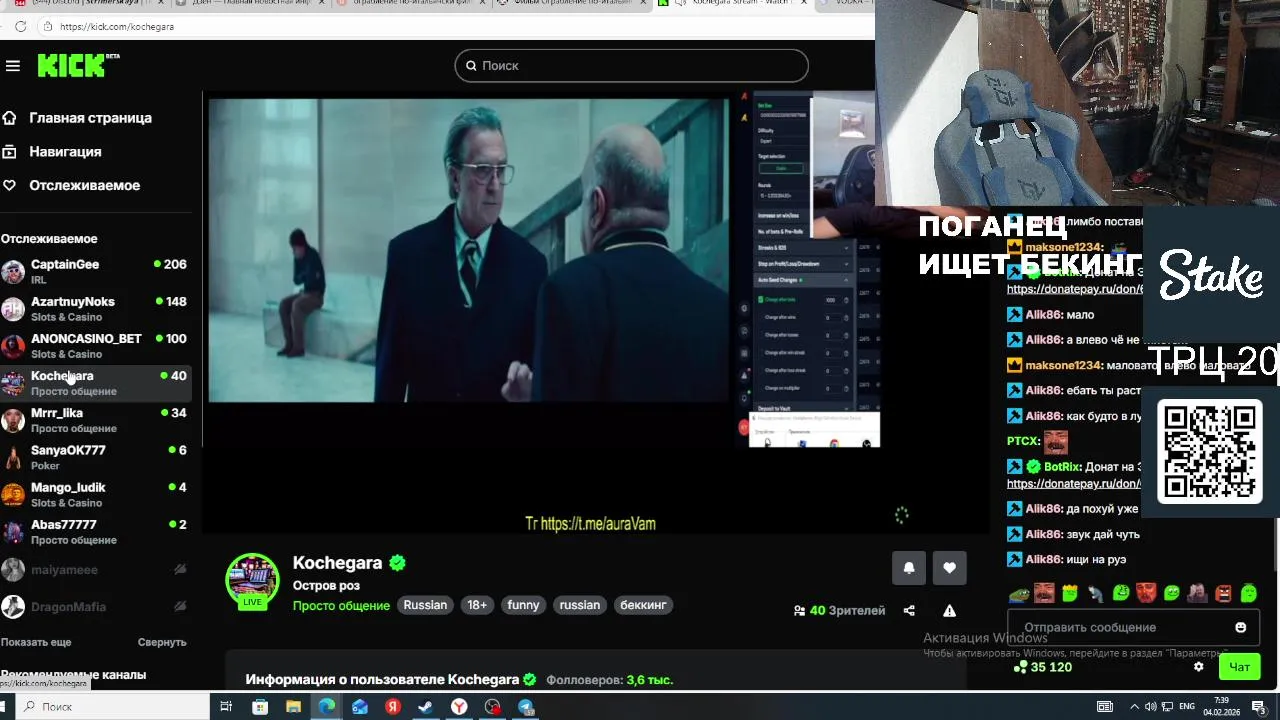This screenshot has height=720, width=1280.
Task: Open Отслеживаемое heart icon in sidebar
Action: tap(9, 186)
